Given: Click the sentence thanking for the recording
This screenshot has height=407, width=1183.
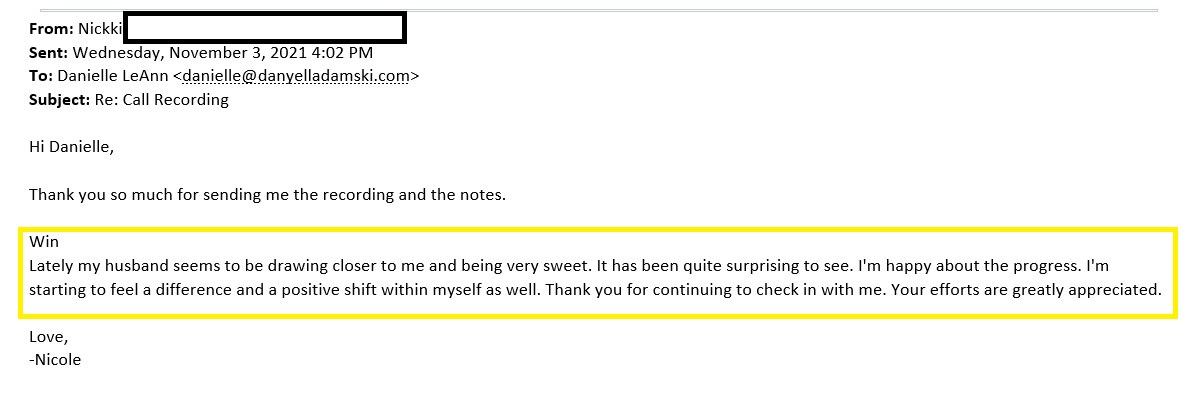Looking at the screenshot, I should (267, 195).
